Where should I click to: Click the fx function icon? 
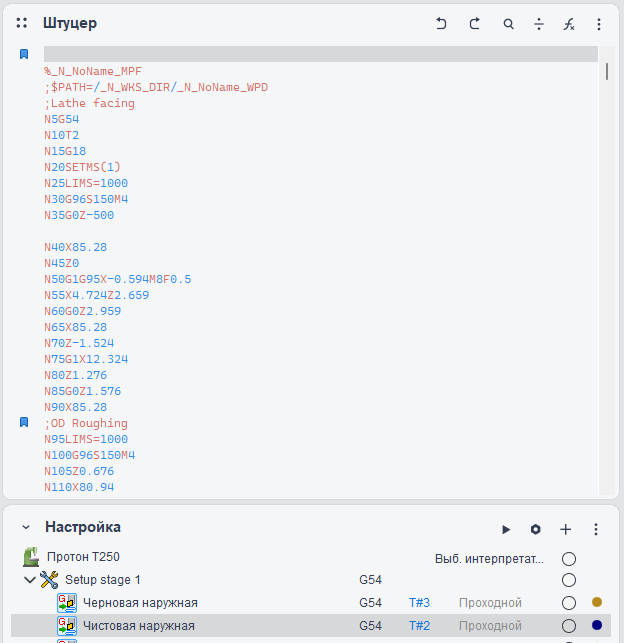coord(569,24)
